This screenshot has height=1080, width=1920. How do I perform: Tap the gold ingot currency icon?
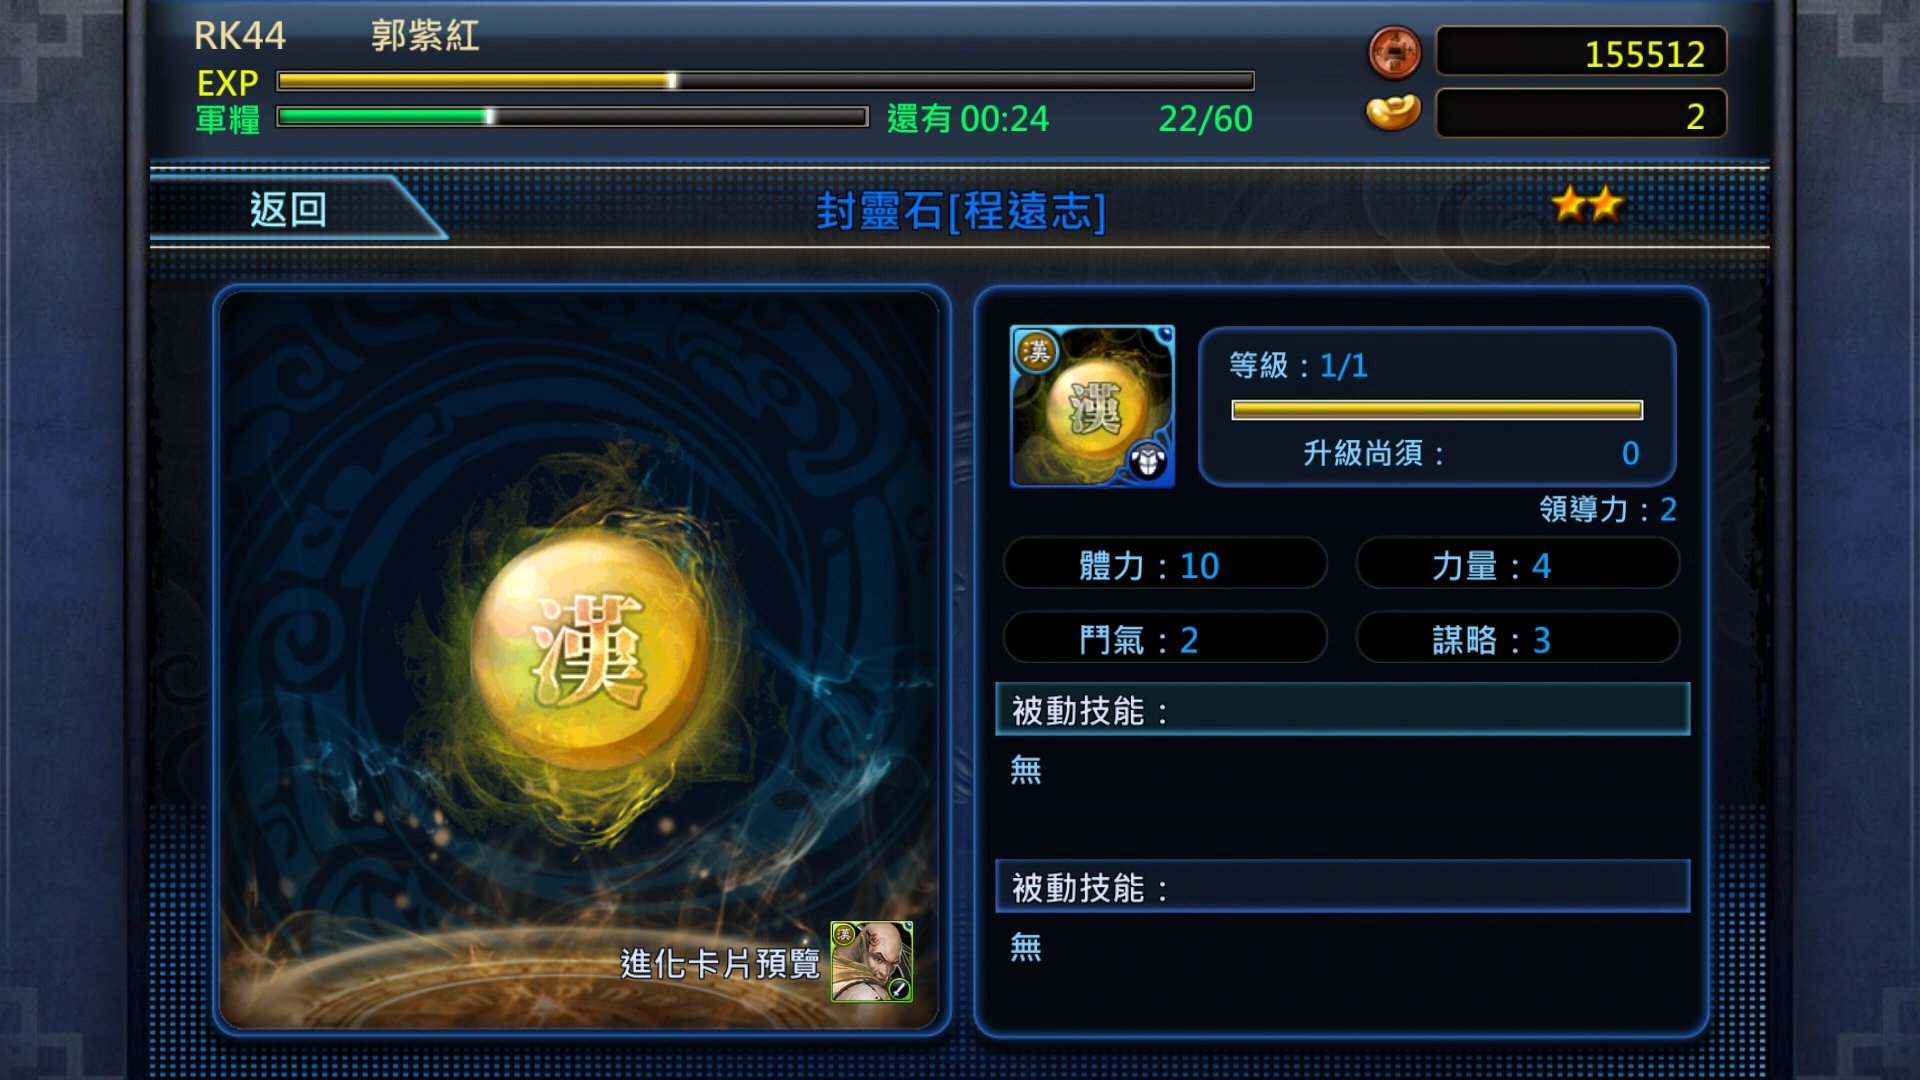(x=1393, y=113)
